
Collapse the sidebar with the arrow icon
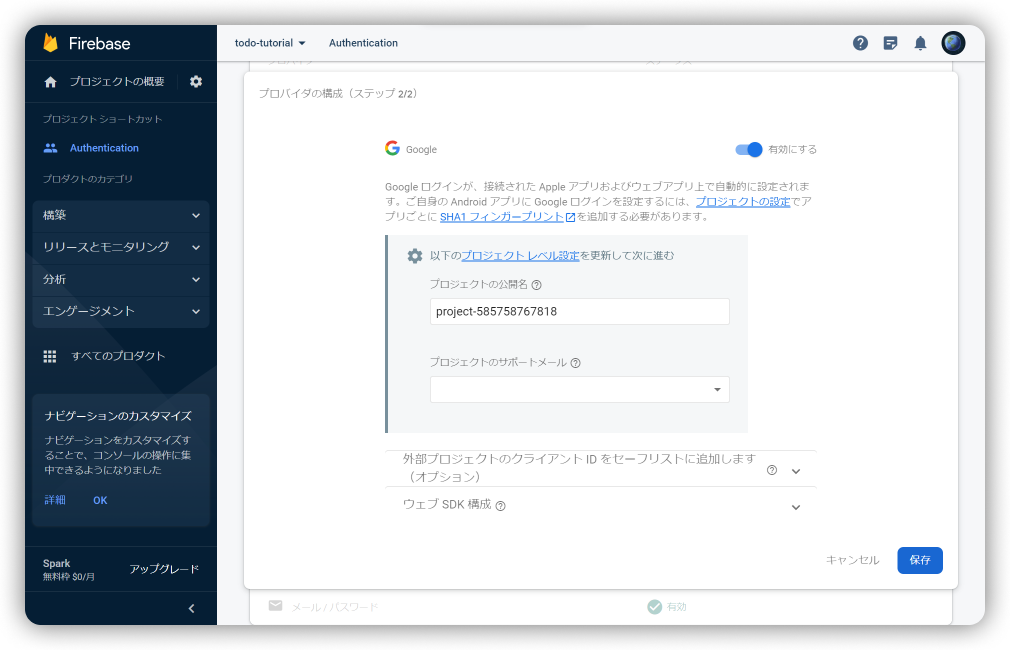pos(191,608)
